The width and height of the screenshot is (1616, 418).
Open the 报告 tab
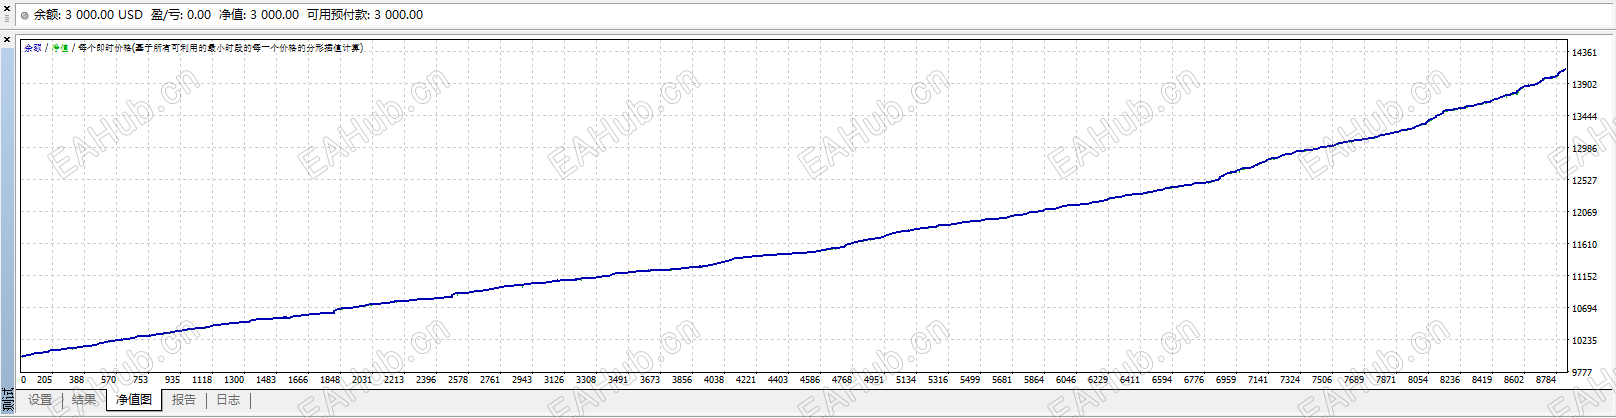click(184, 400)
